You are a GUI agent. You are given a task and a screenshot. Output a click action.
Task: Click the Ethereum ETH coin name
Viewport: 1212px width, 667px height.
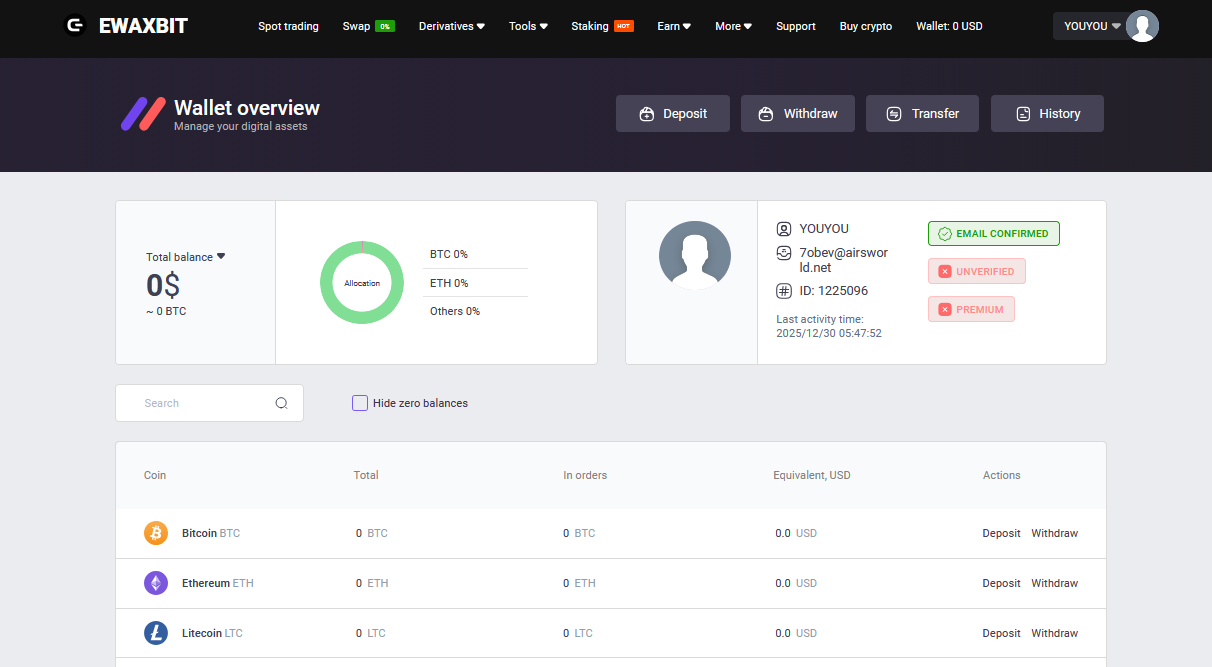point(218,583)
